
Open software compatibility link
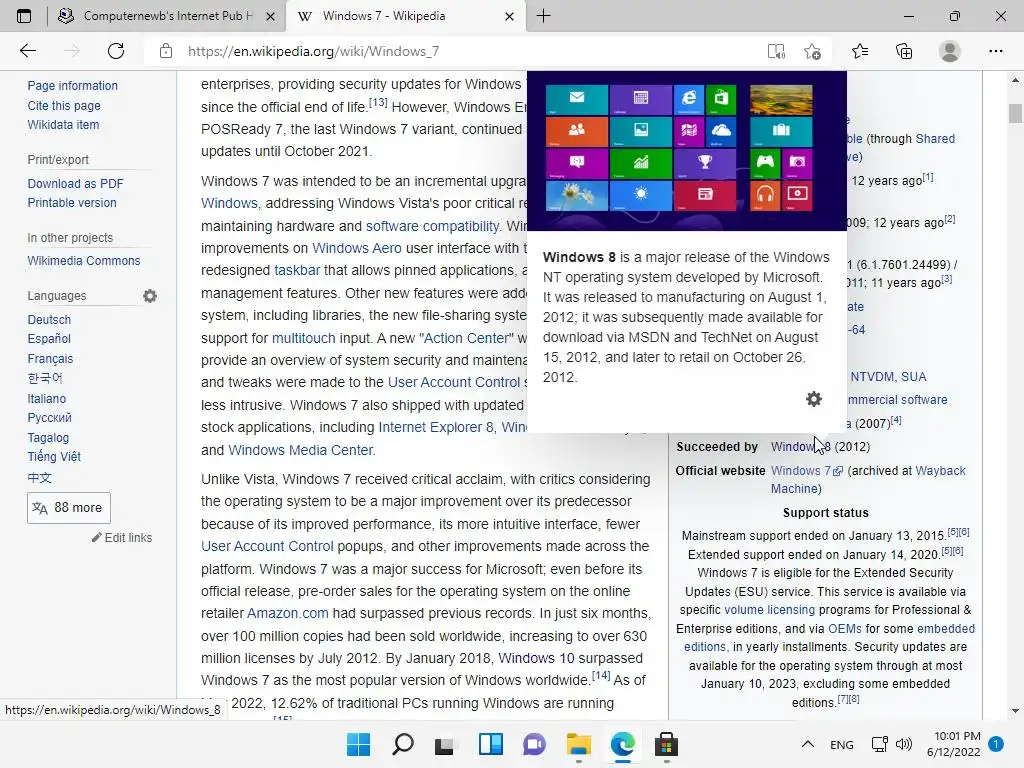click(432, 226)
